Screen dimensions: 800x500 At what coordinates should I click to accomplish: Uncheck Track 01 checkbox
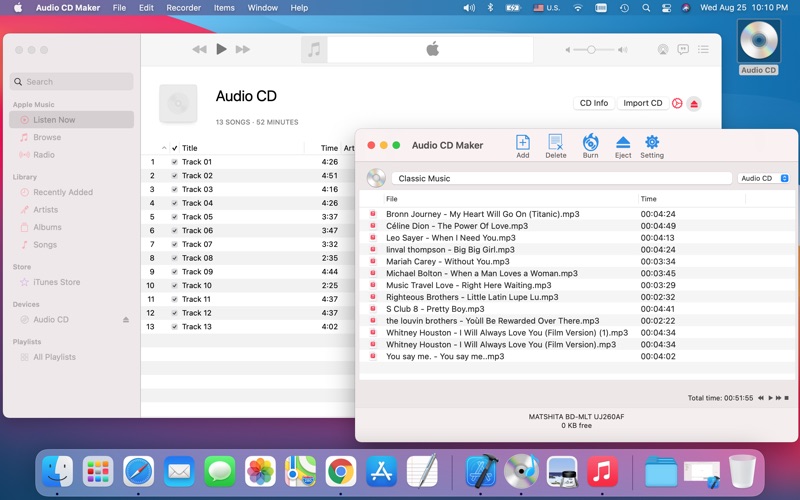(174, 162)
